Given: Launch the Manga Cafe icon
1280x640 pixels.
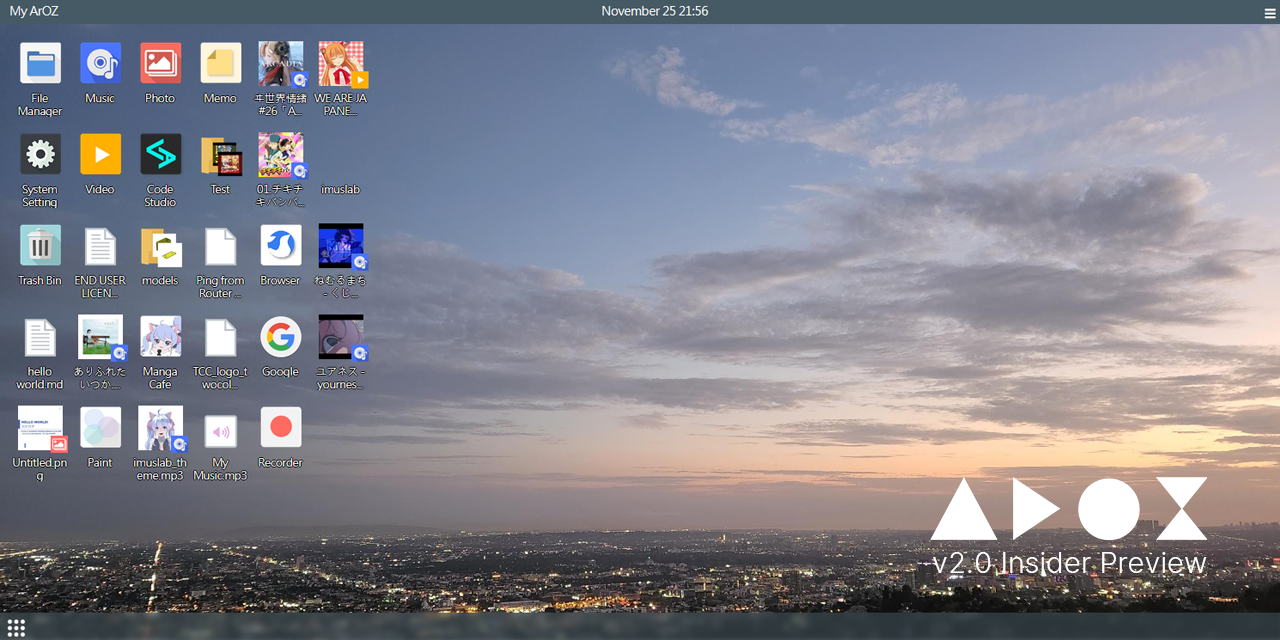Looking at the screenshot, I should (160, 337).
